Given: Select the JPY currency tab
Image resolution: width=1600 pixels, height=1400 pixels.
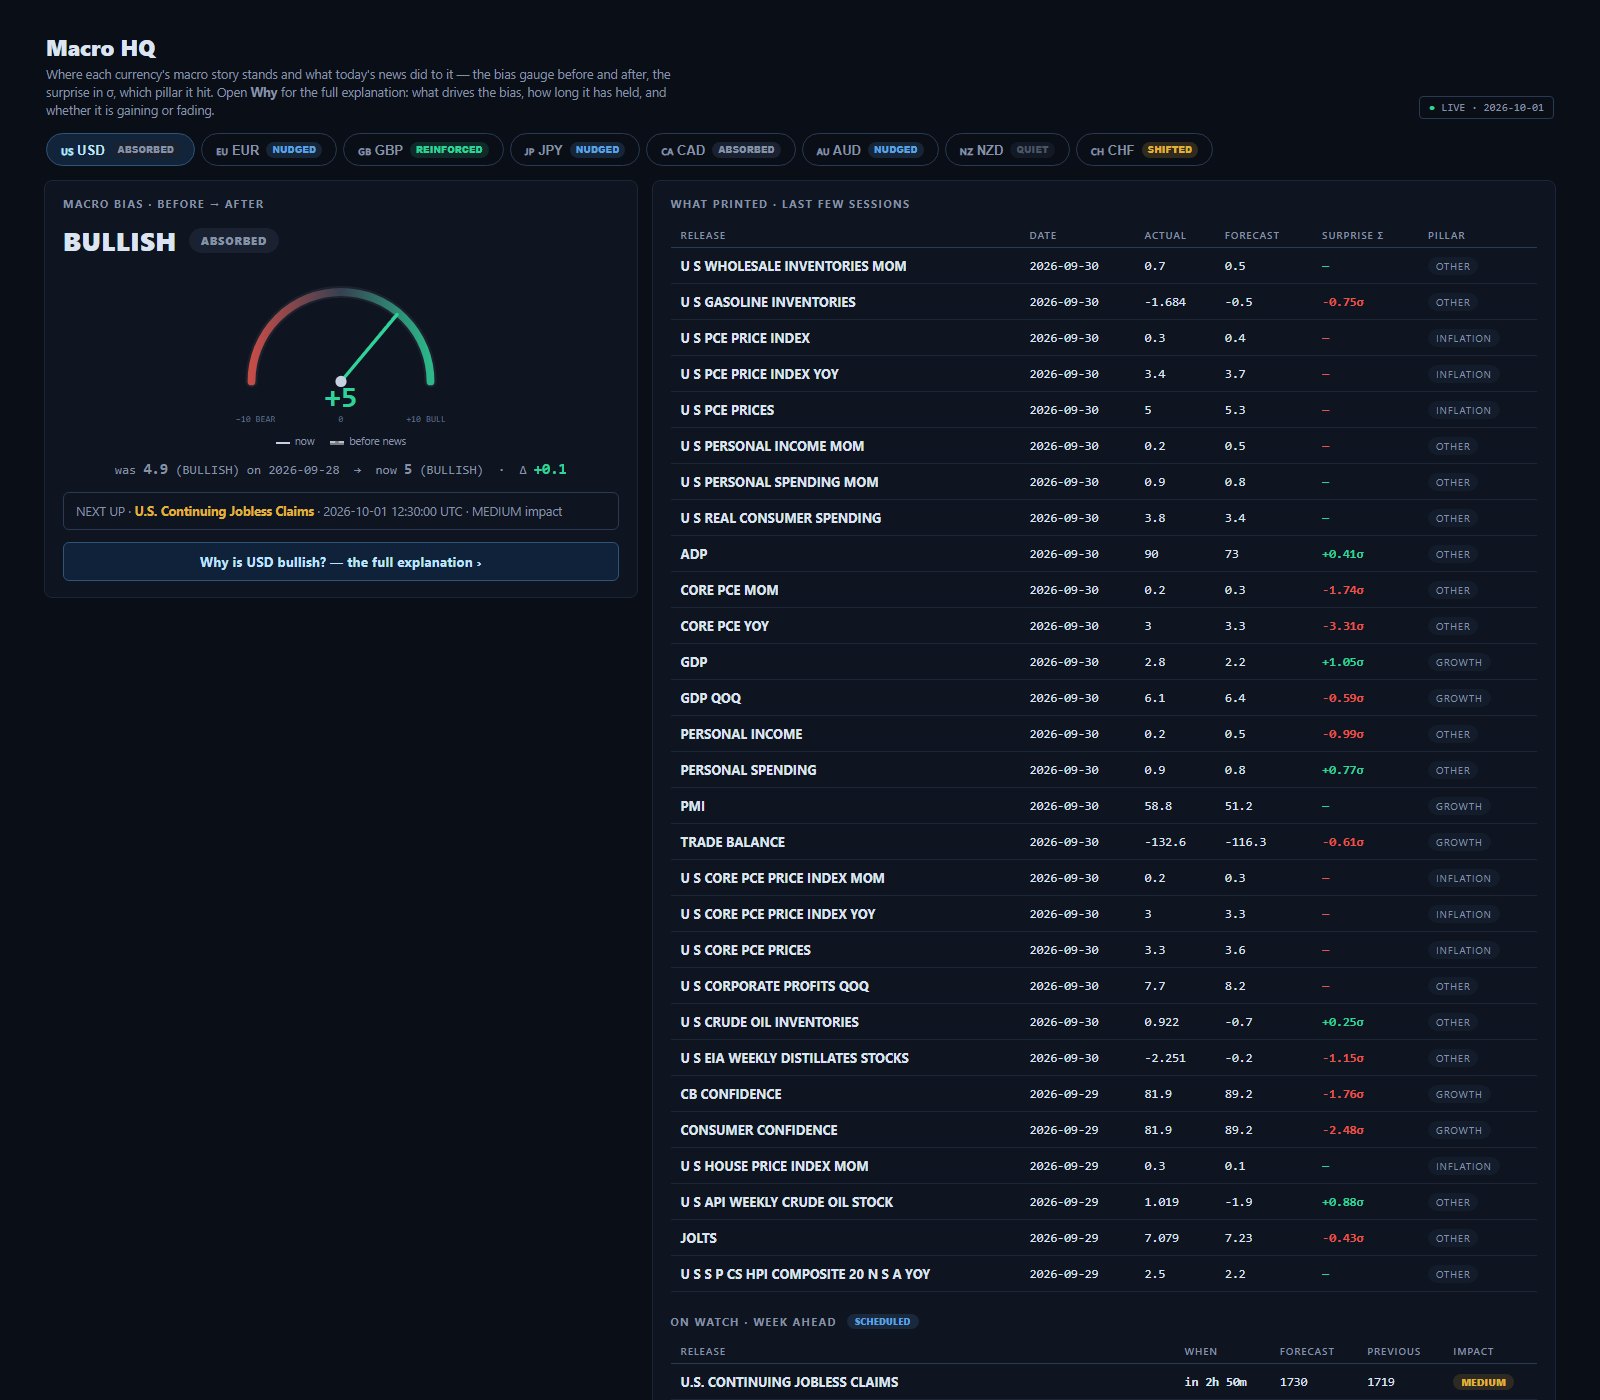Looking at the screenshot, I should [574, 150].
